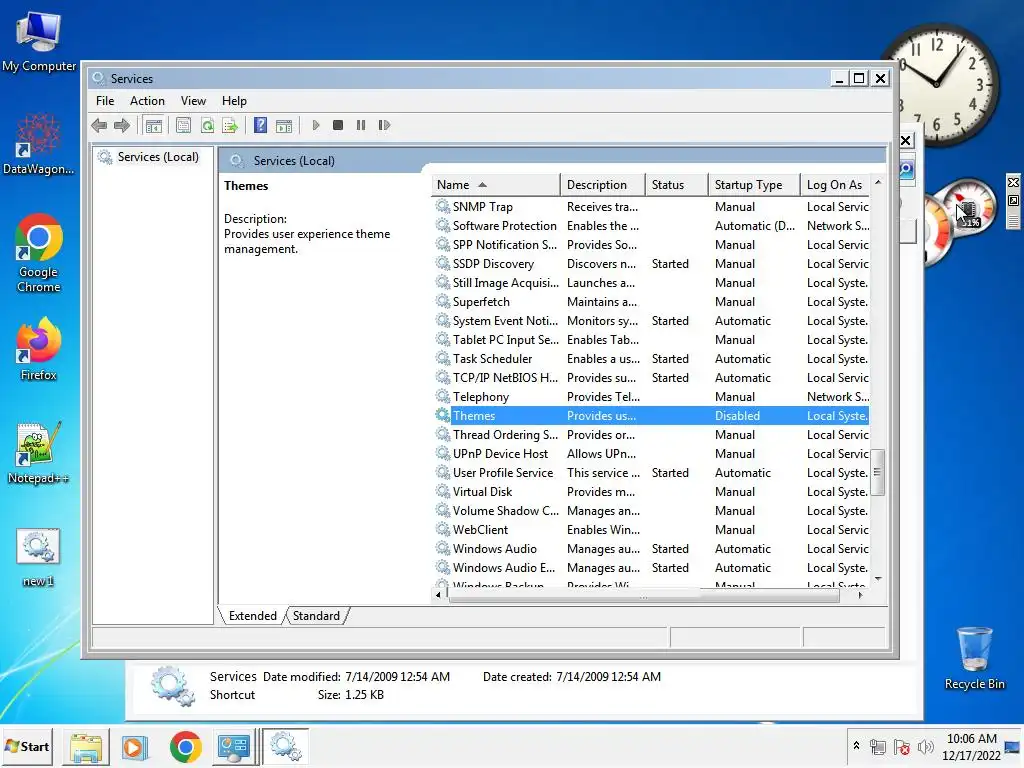Click the gear icon beside Thread Ordering S...

[x=443, y=434]
